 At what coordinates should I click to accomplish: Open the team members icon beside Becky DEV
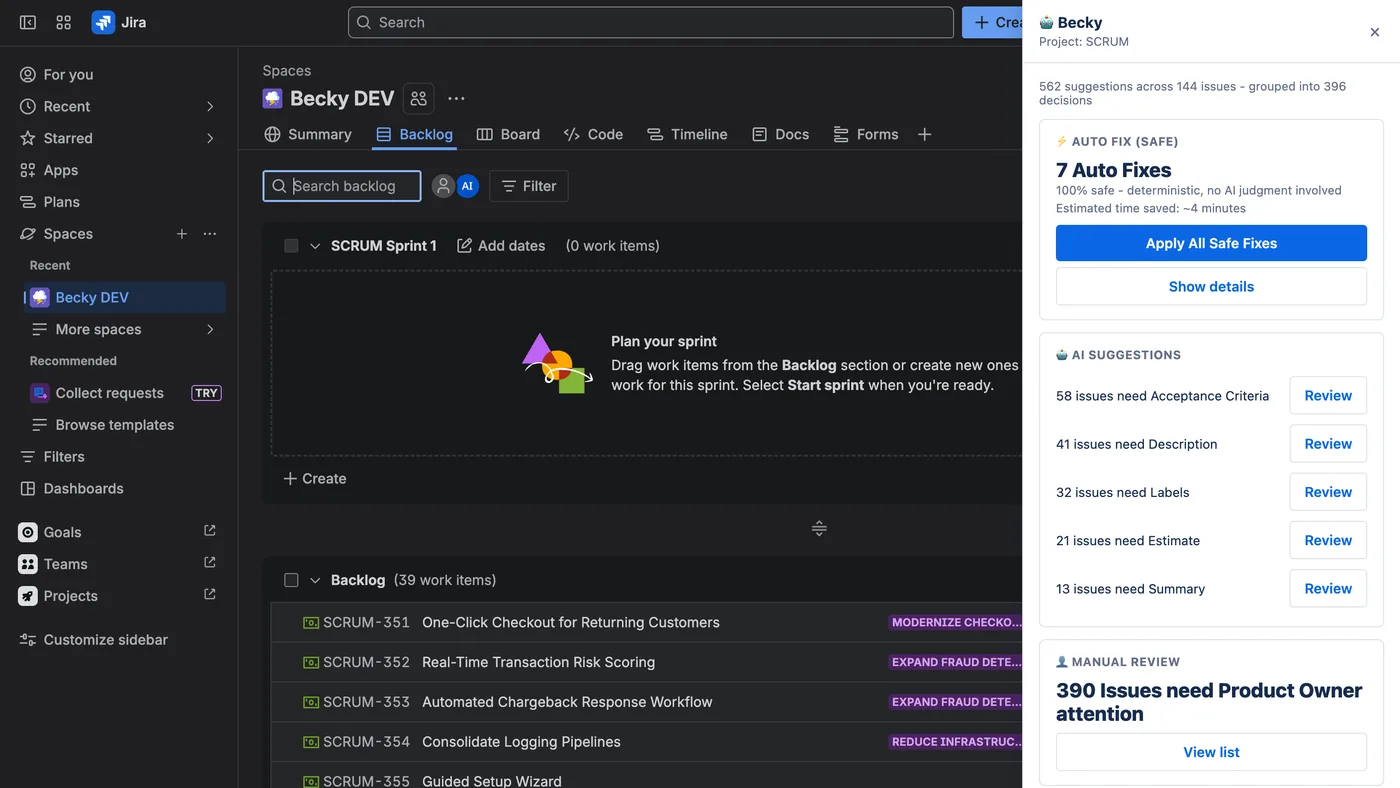click(x=419, y=98)
